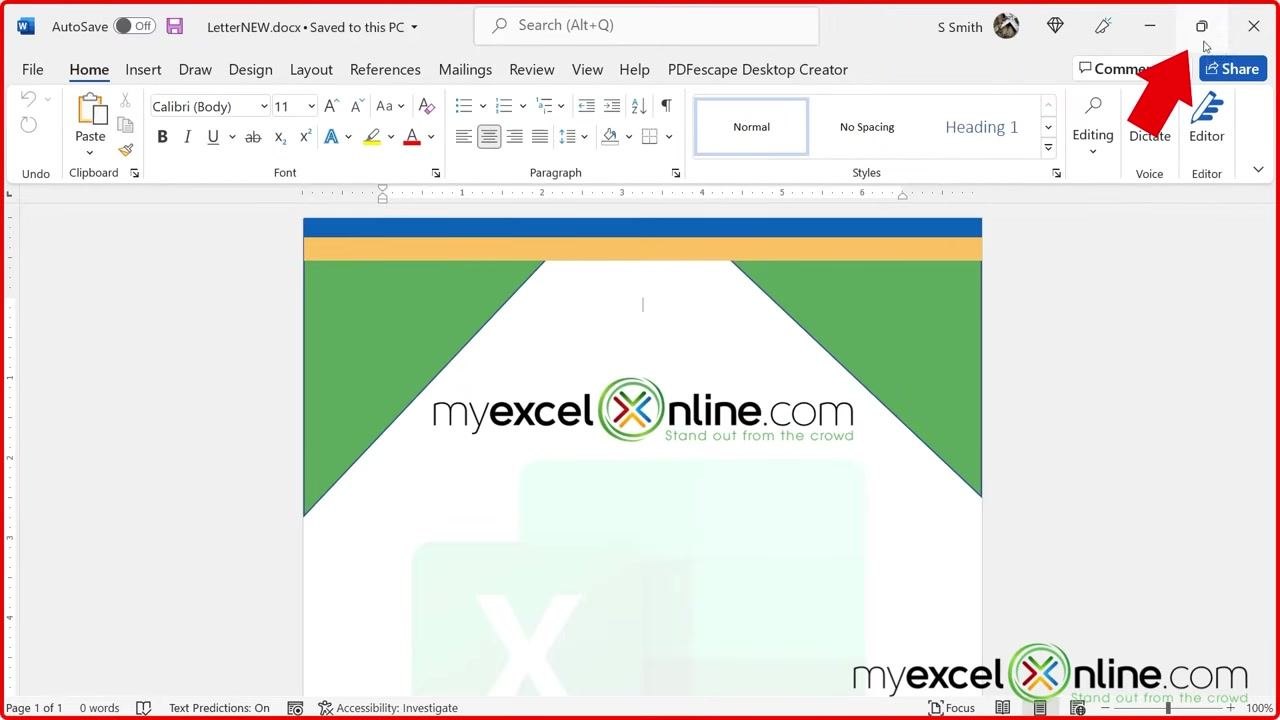This screenshot has height=720, width=1280.
Task: Click the Multilevel List icon
Action: [x=544, y=106]
